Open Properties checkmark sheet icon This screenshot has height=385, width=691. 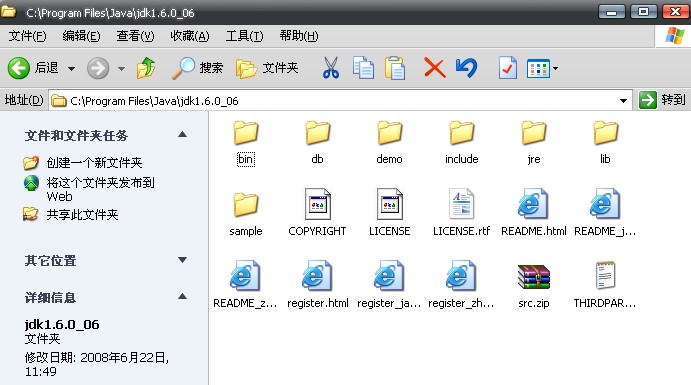508,68
